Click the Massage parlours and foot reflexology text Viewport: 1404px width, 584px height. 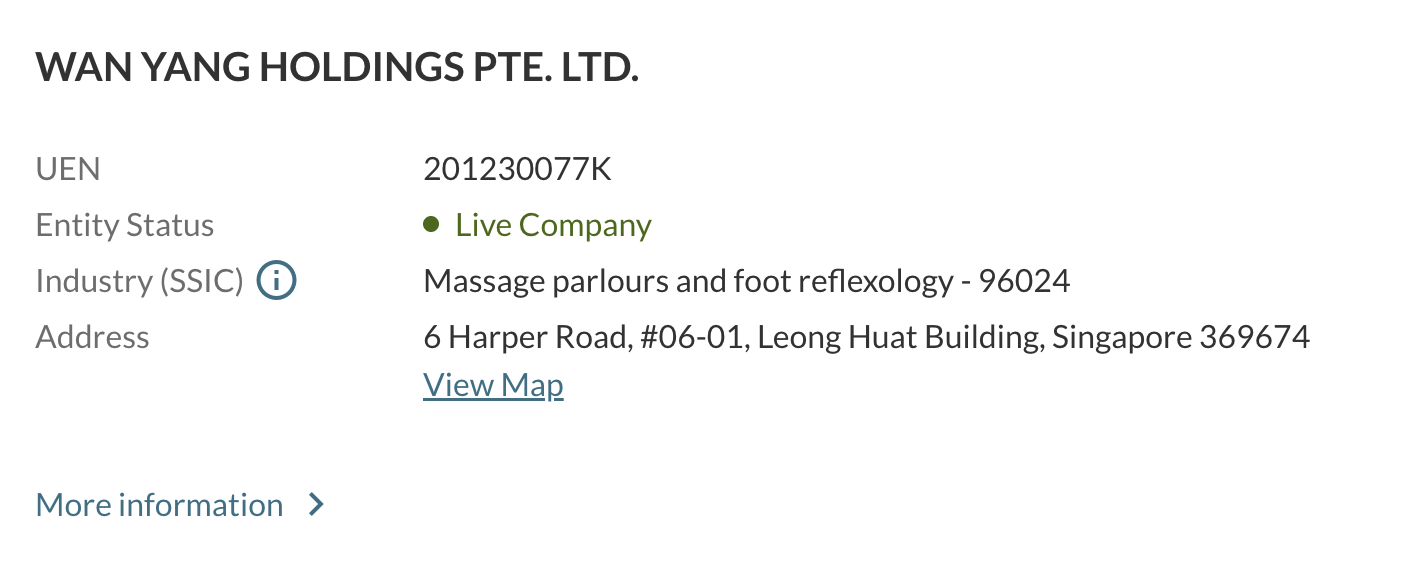coord(688,281)
